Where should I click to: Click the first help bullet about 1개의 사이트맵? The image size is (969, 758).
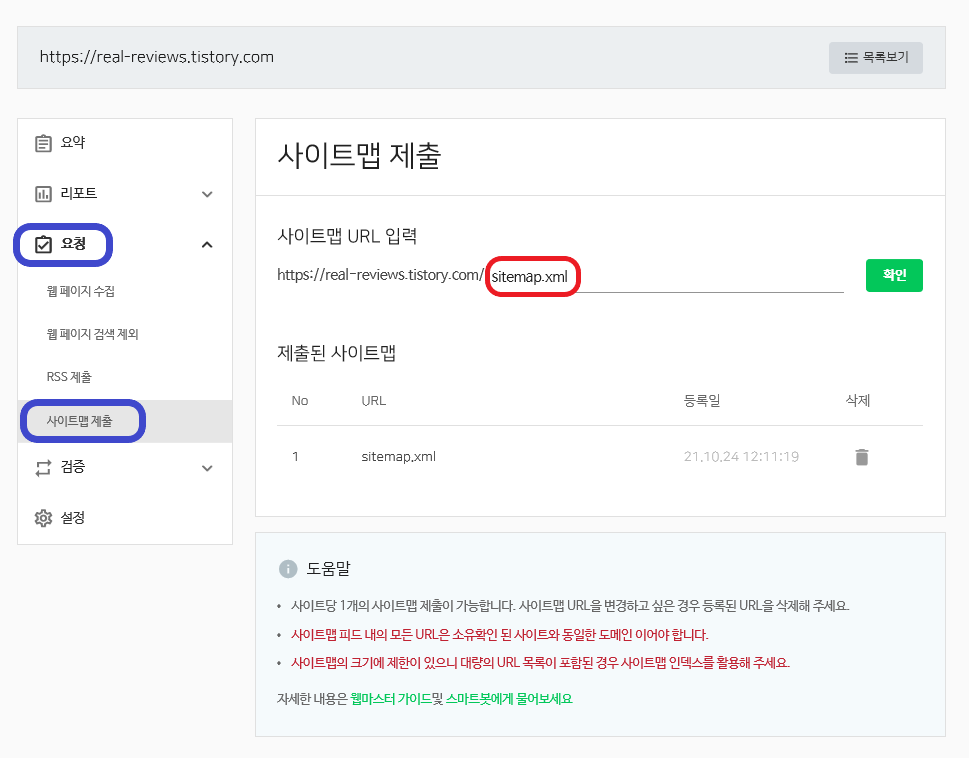click(570, 605)
